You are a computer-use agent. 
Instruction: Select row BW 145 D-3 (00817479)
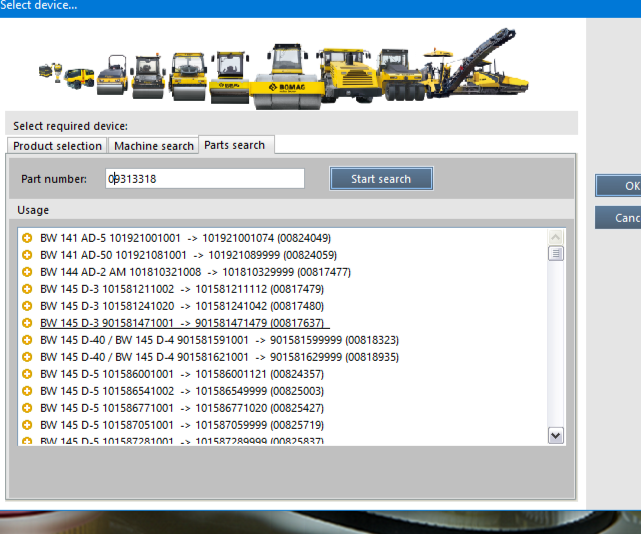182,289
